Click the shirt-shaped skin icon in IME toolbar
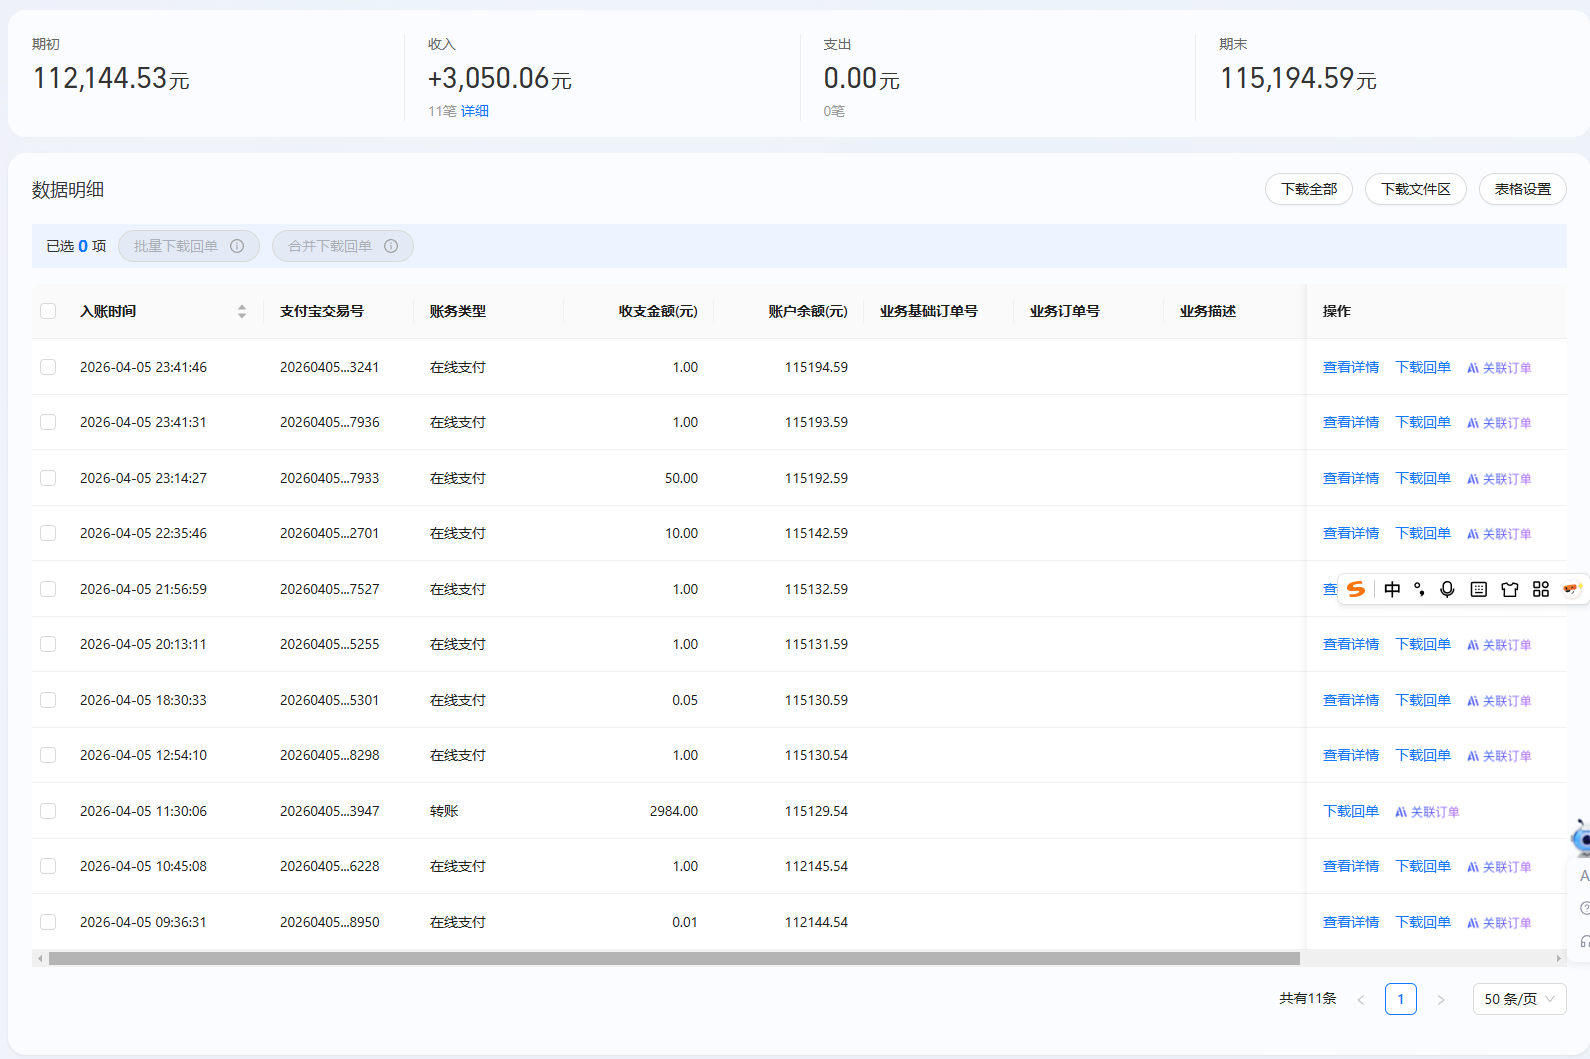 [1510, 589]
